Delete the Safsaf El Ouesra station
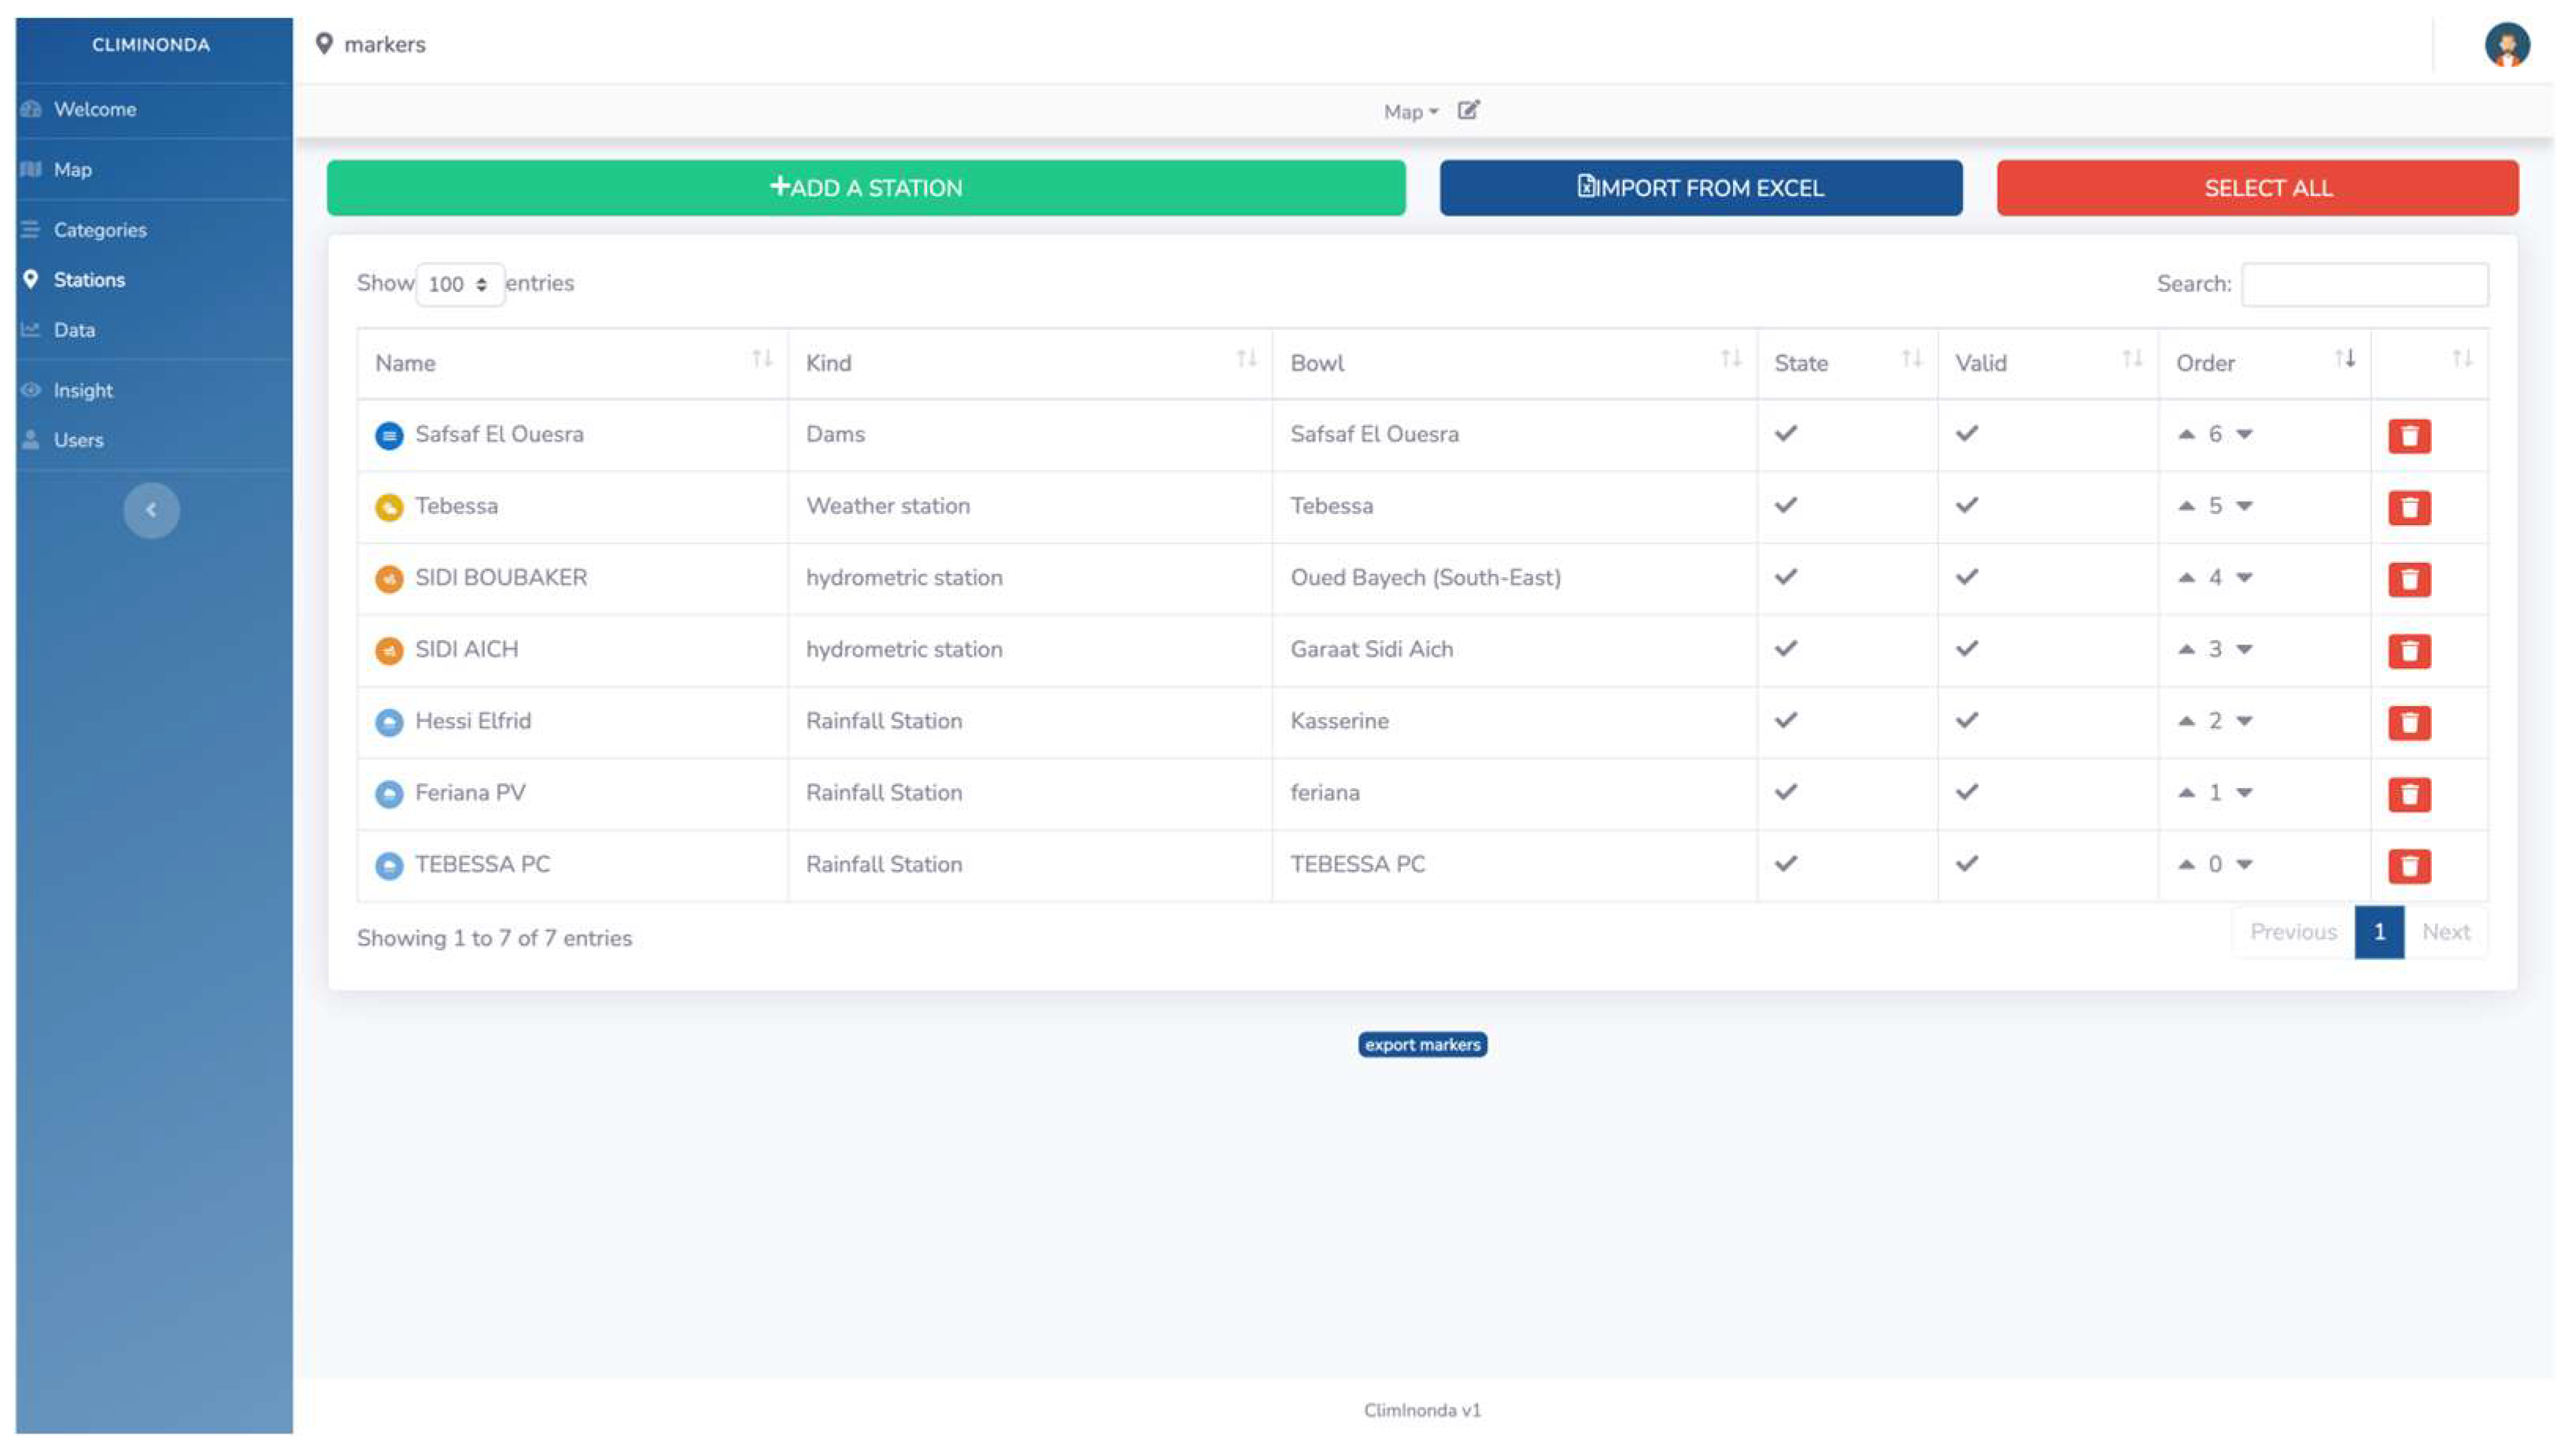 pyautogui.click(x=2409, y=435)
